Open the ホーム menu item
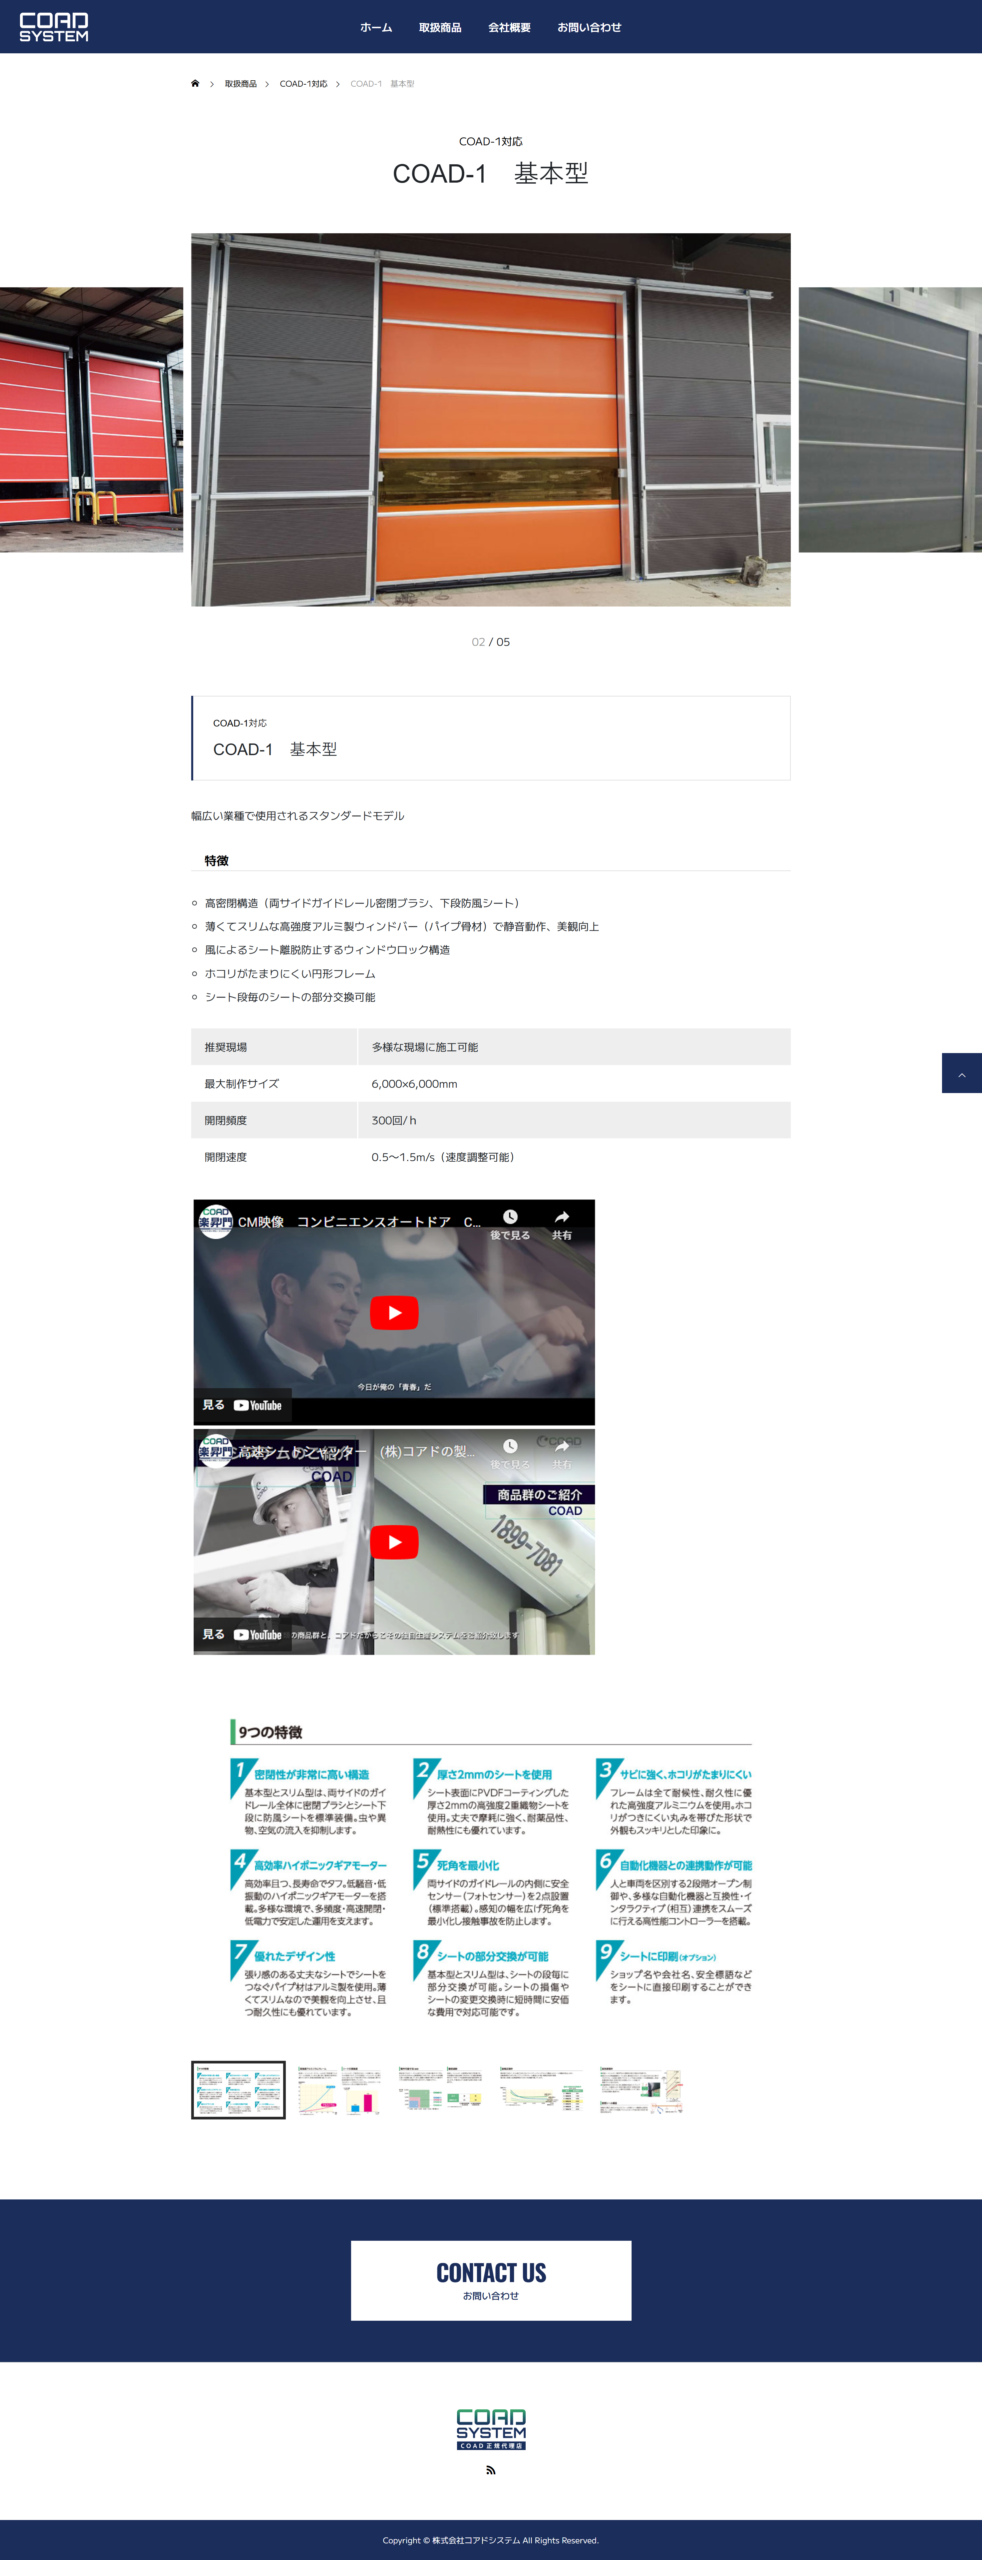The height and width of the screenshot is (2560, 982). (x=376, y=28)
